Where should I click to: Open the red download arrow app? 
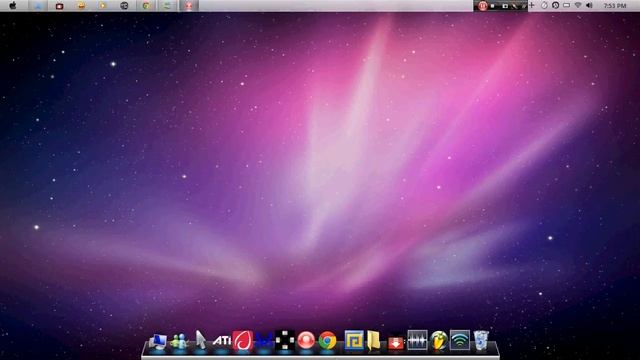[x=395, y=342]
